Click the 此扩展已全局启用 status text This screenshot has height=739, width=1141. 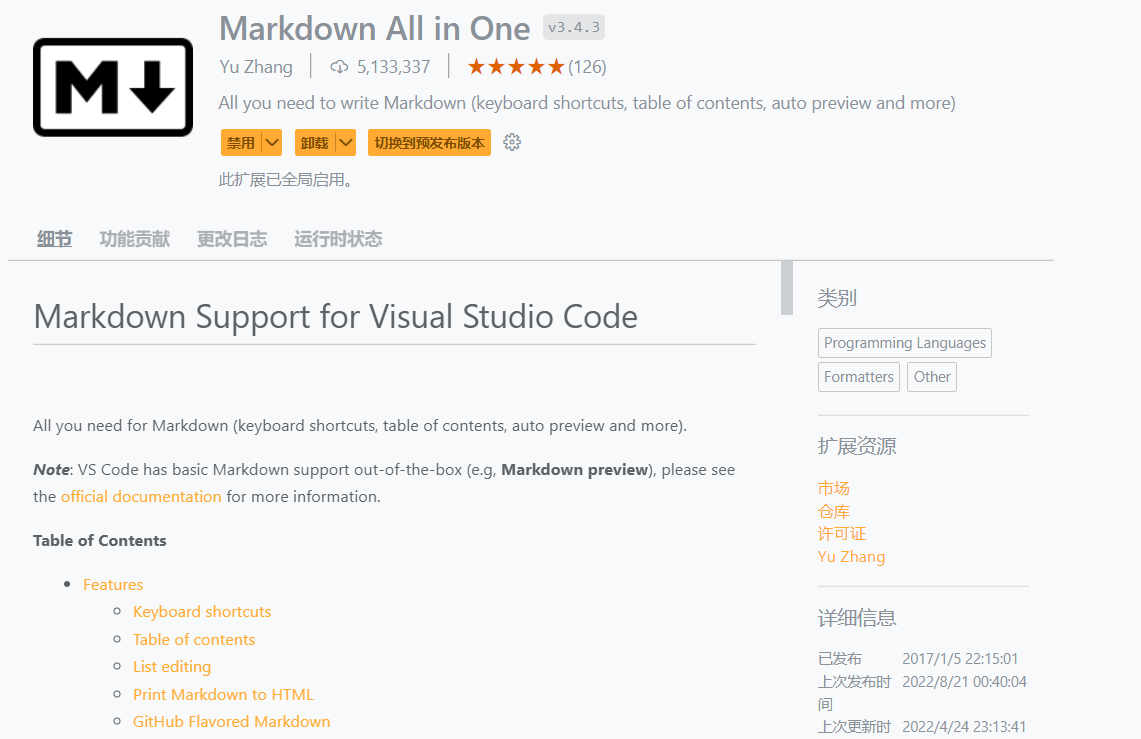point(286,180)
